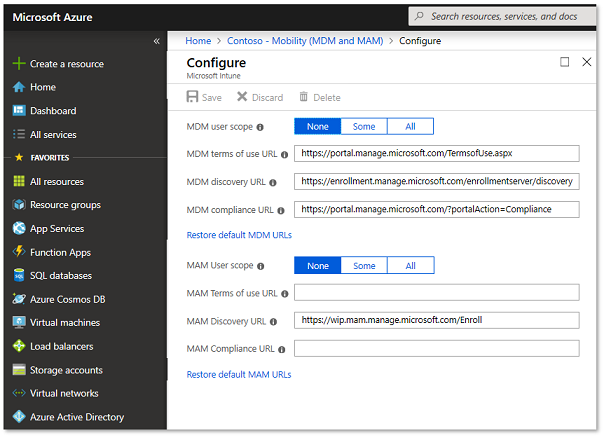Click the MAM Terms of use URL field
This screenshot has height=440, width=604.
coord(436,293)
